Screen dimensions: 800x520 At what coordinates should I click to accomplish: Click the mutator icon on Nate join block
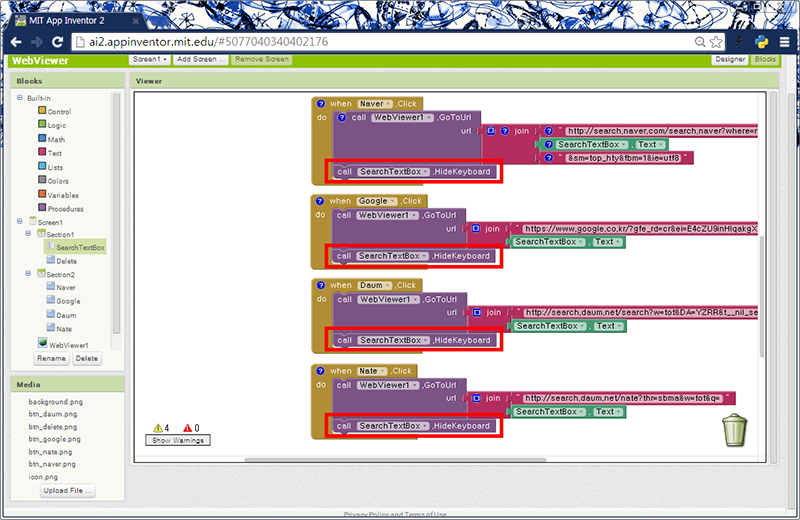(476, 398)
